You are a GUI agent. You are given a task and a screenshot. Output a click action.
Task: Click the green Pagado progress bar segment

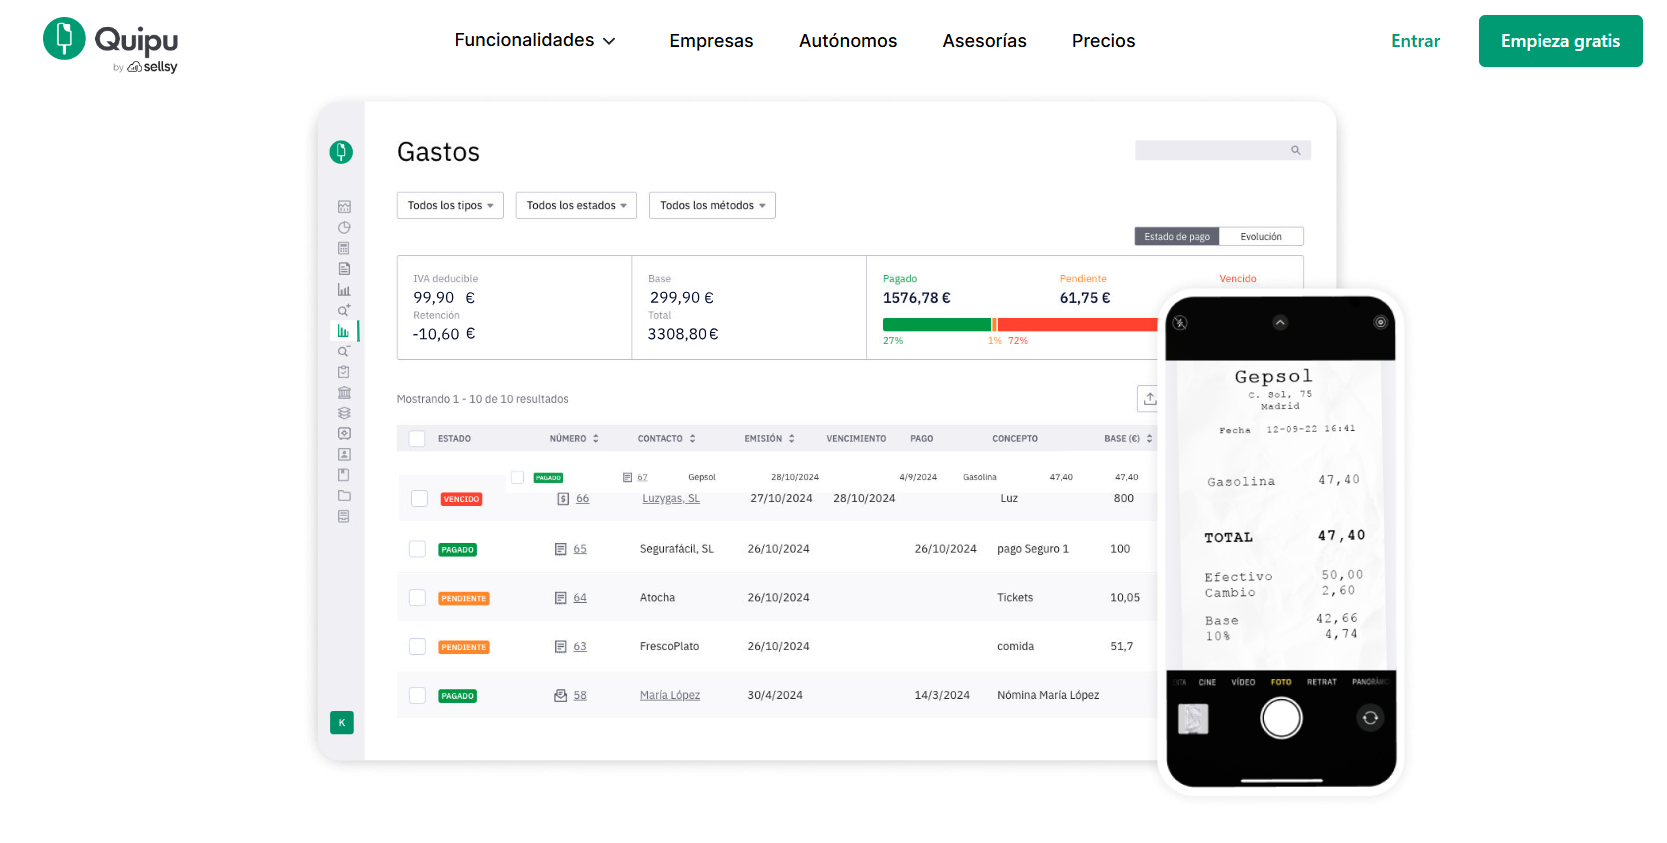tap(936, 325)
